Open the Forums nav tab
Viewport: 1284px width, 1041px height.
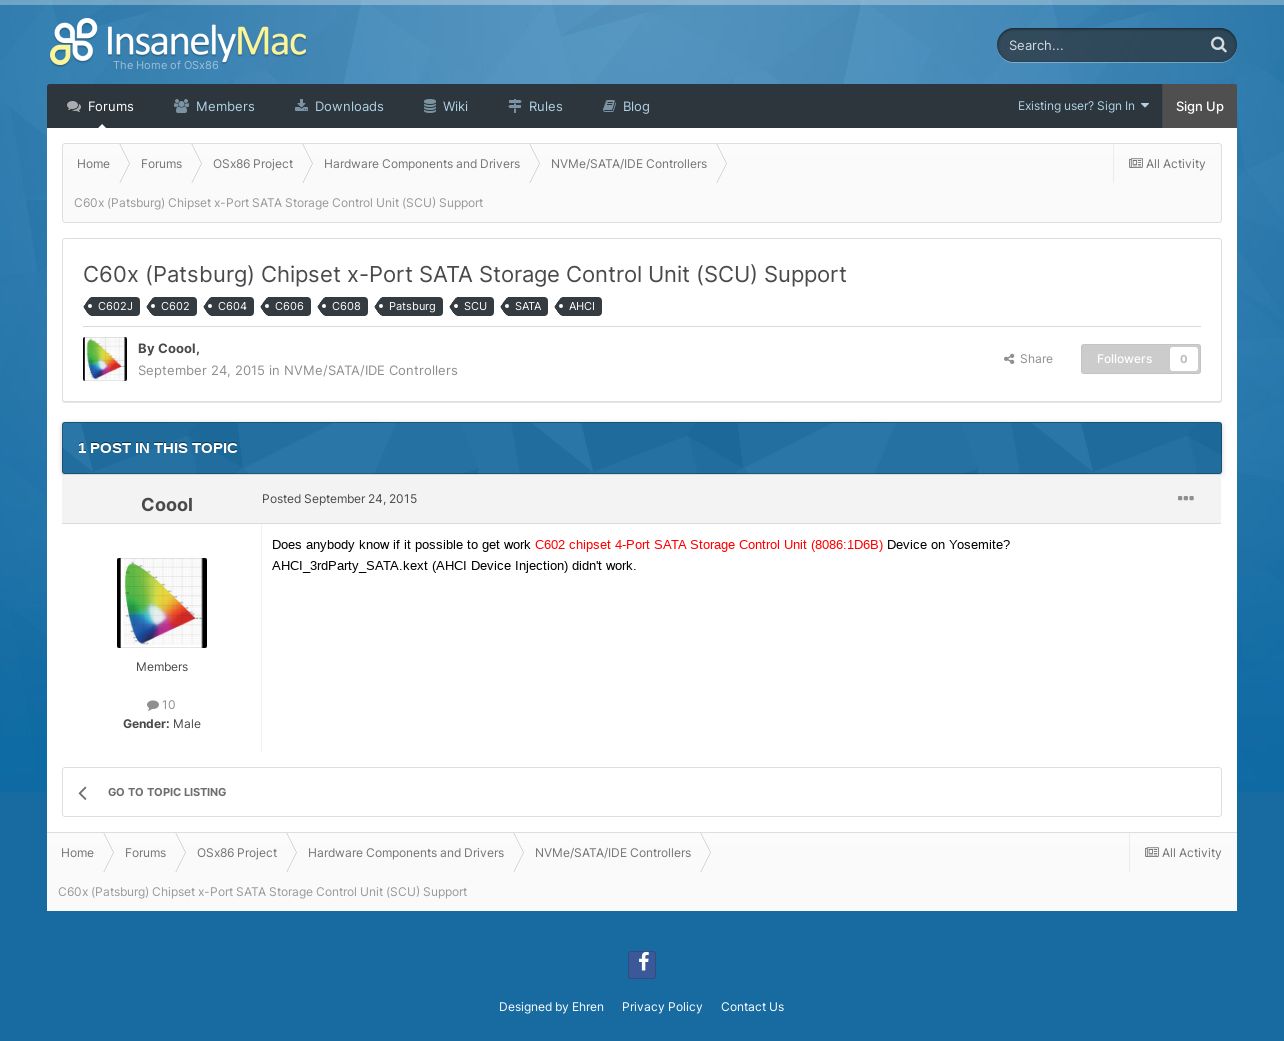[100, 106]
